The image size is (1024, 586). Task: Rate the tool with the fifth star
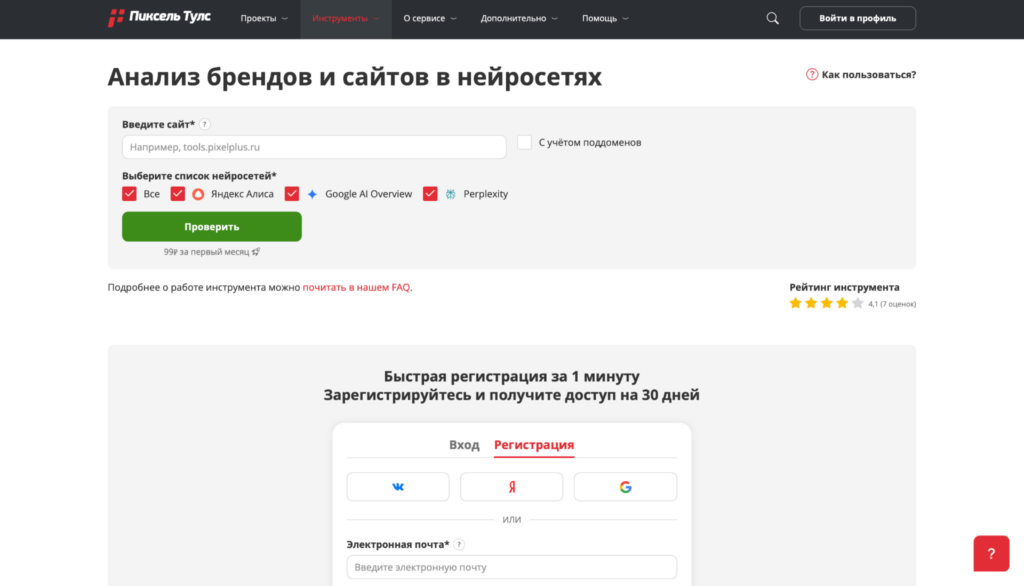pos(857,303)
